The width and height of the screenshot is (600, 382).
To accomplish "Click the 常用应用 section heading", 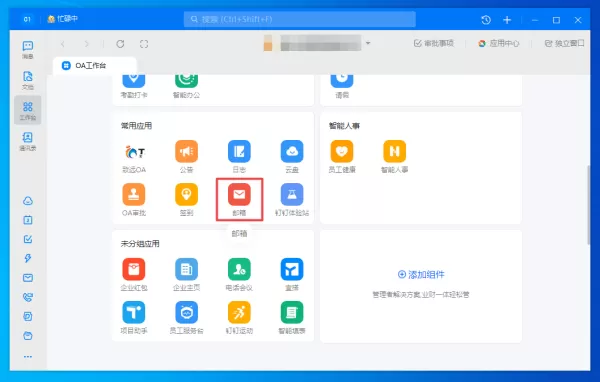I will click(136, 126).
